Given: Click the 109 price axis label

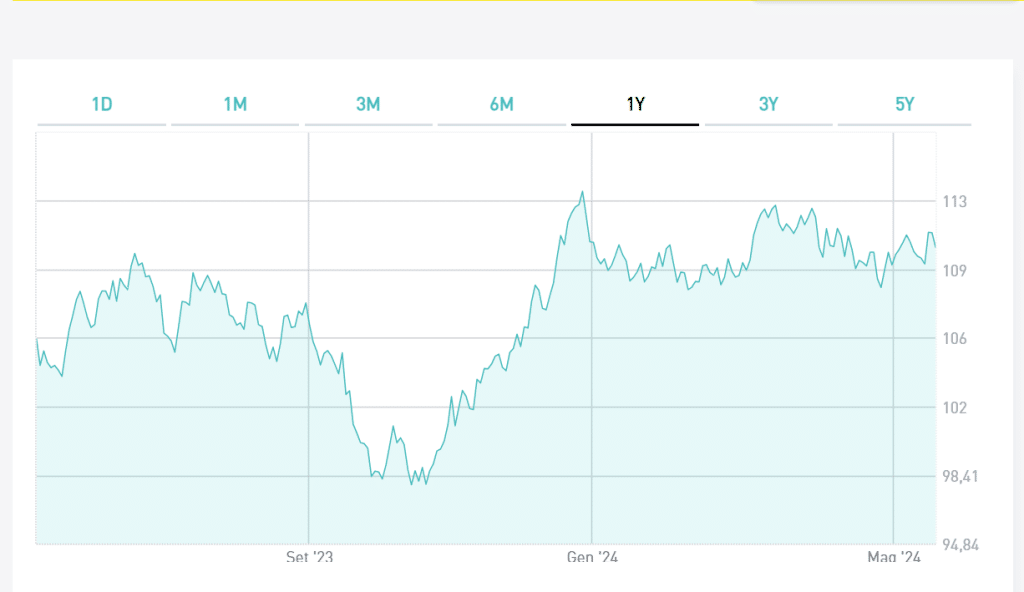Looking at the screenshot, I should (x=955, y=270).
